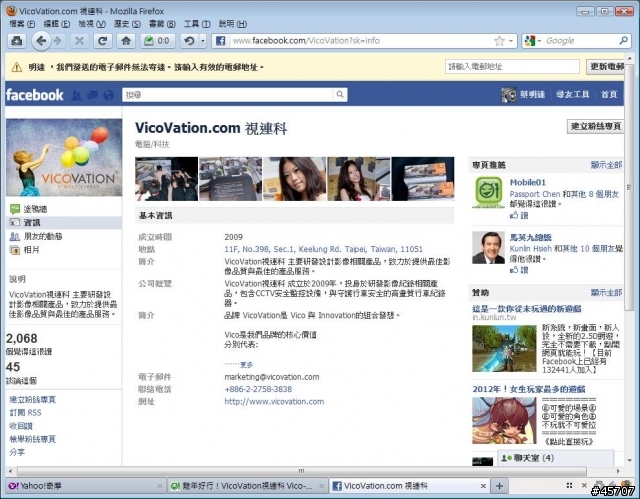Click the 檢舉粉絲專頁 link
The width and height of the screenshot is (640, 499).
coord(33,439)
